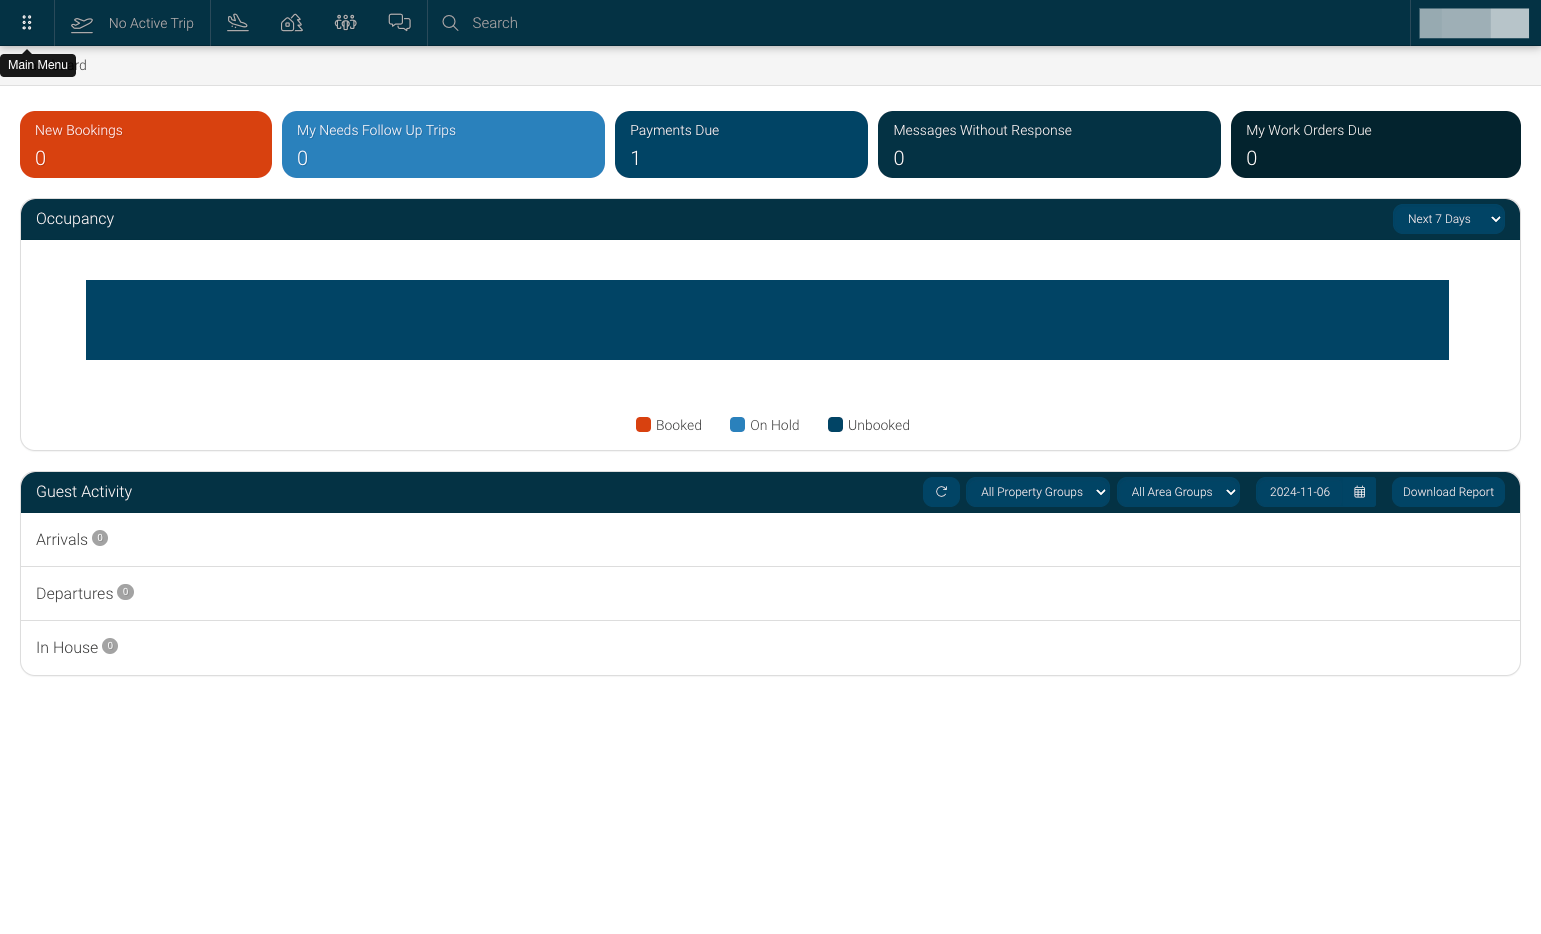
Task: Toggle the On Hold legend swatch
Action: [x=738, y=425]
